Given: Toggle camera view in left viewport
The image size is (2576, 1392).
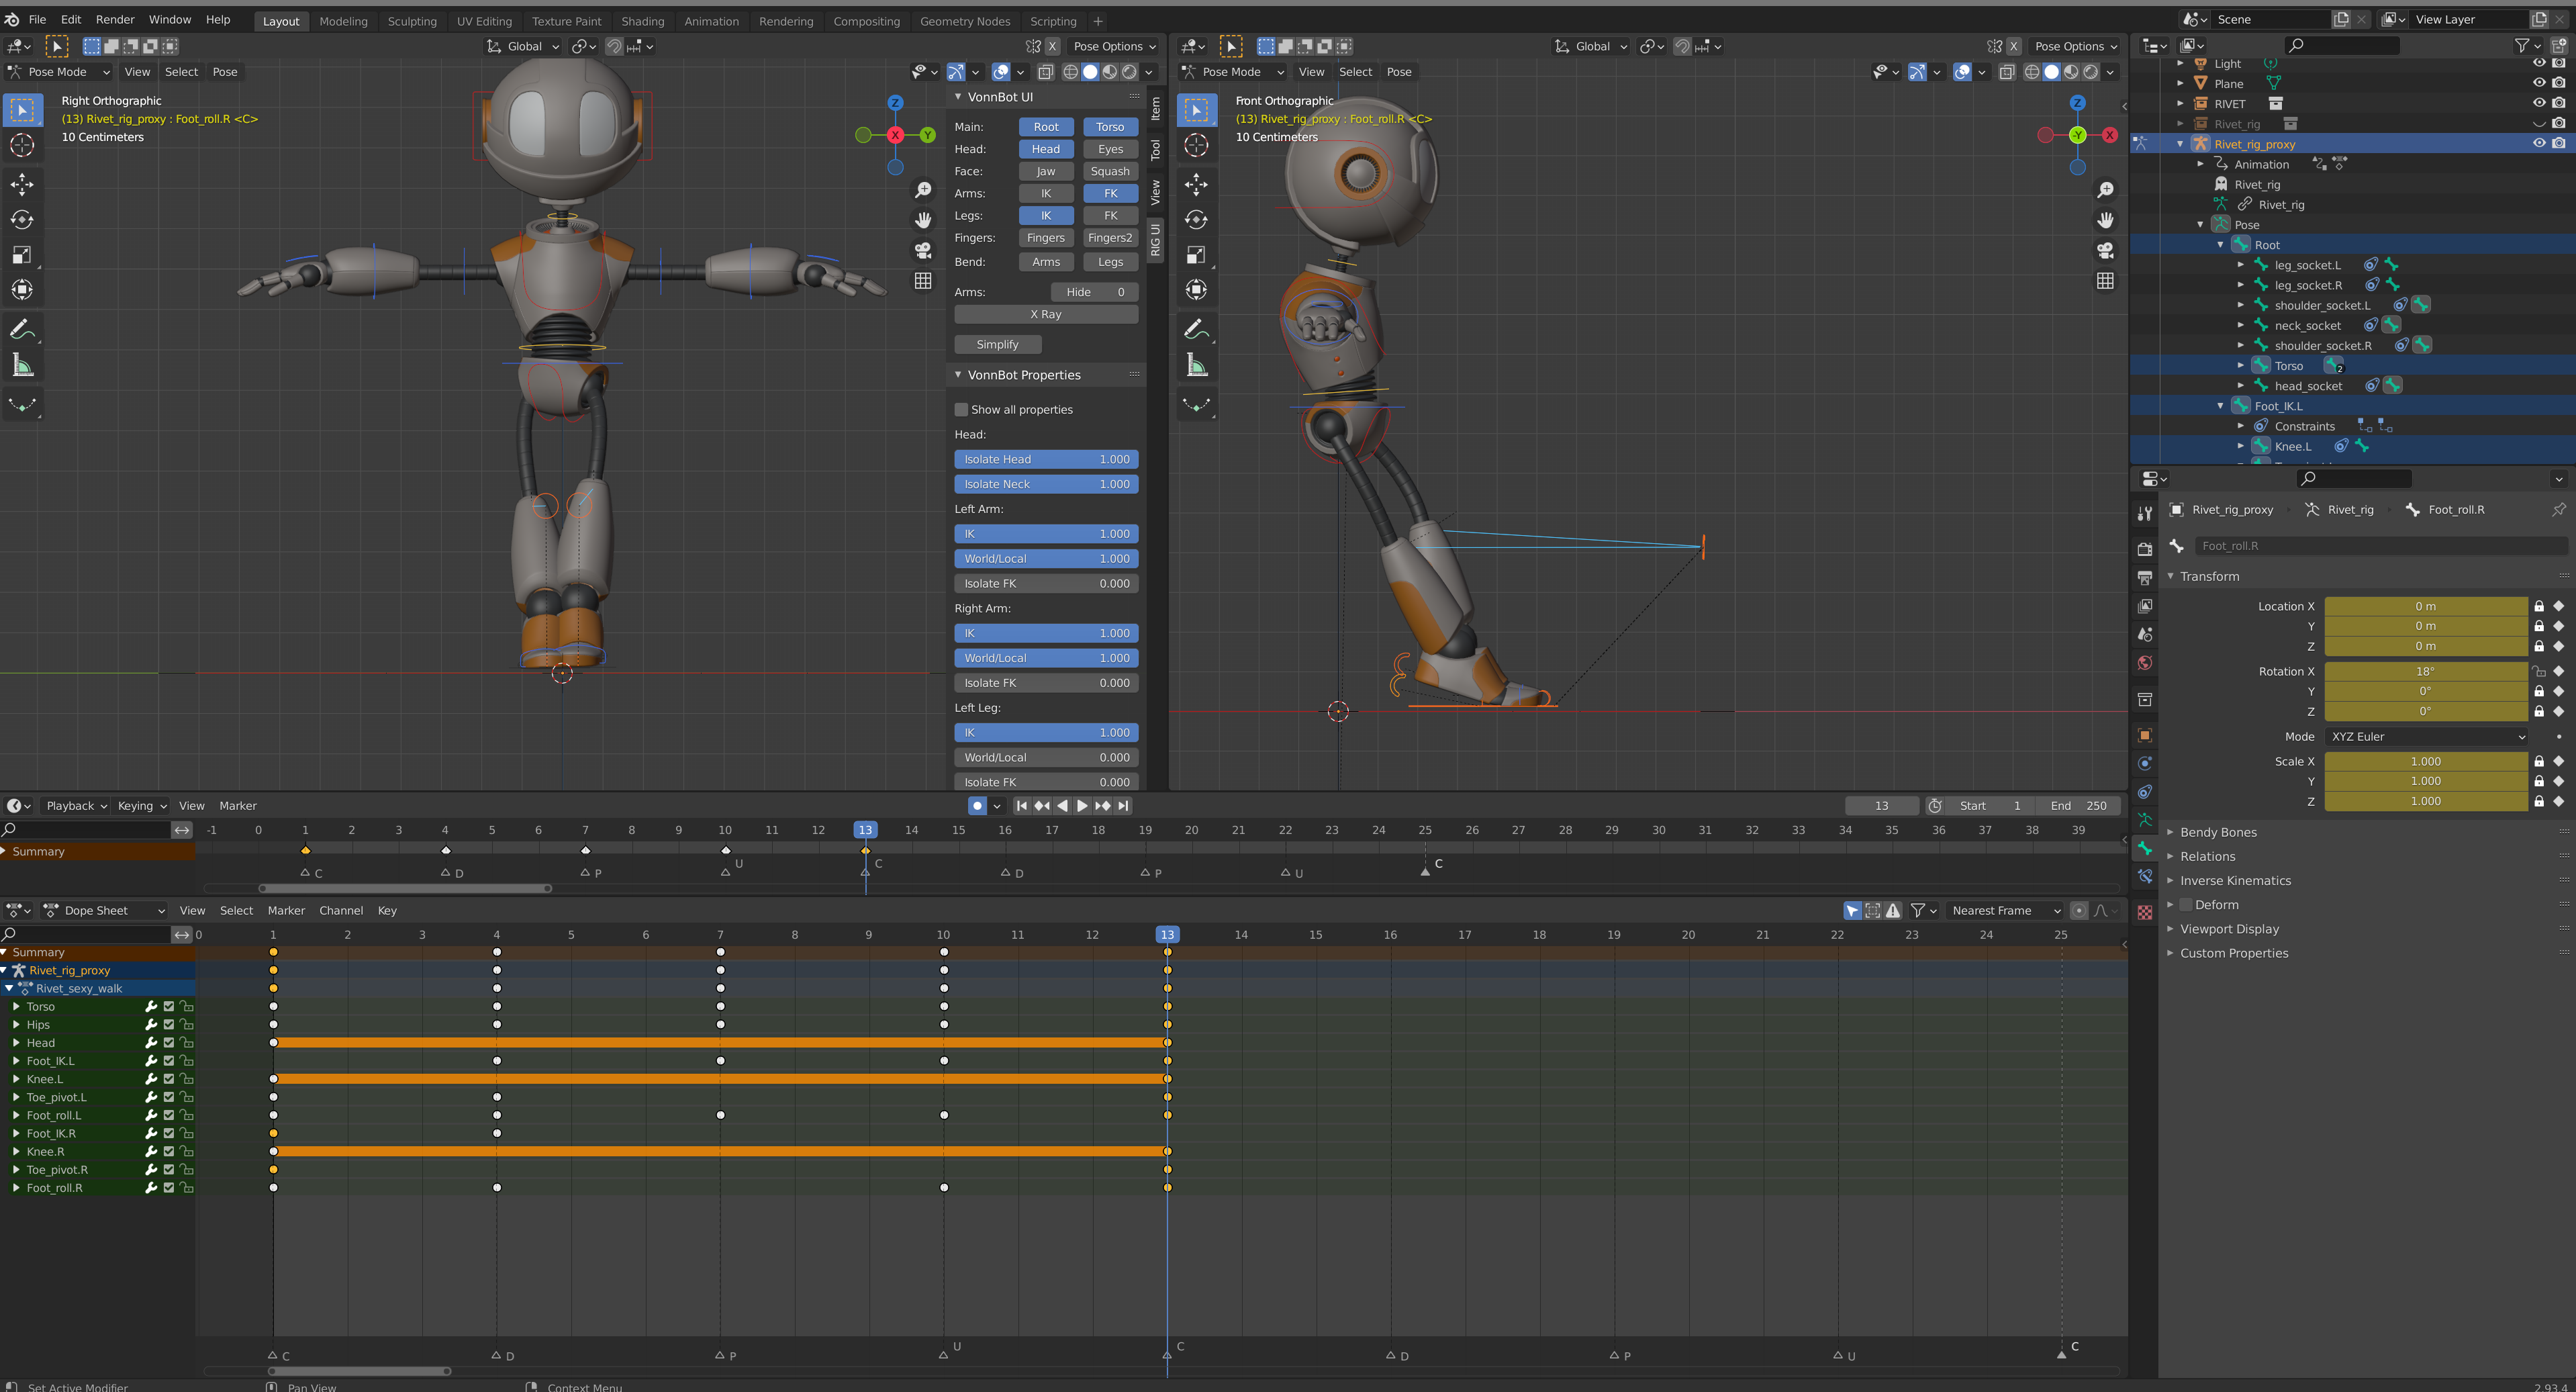Looking at the screenshot, I should [x=923, y=250].
